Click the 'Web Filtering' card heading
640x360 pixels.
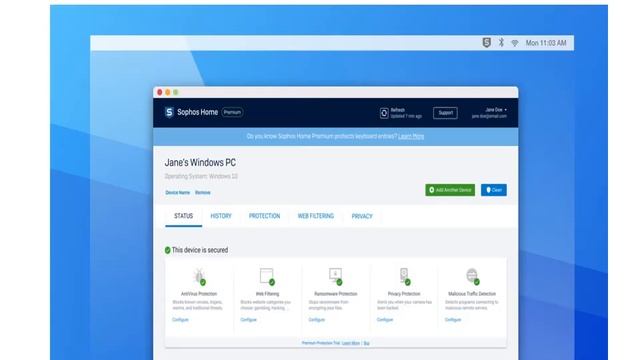click(267, 294)
